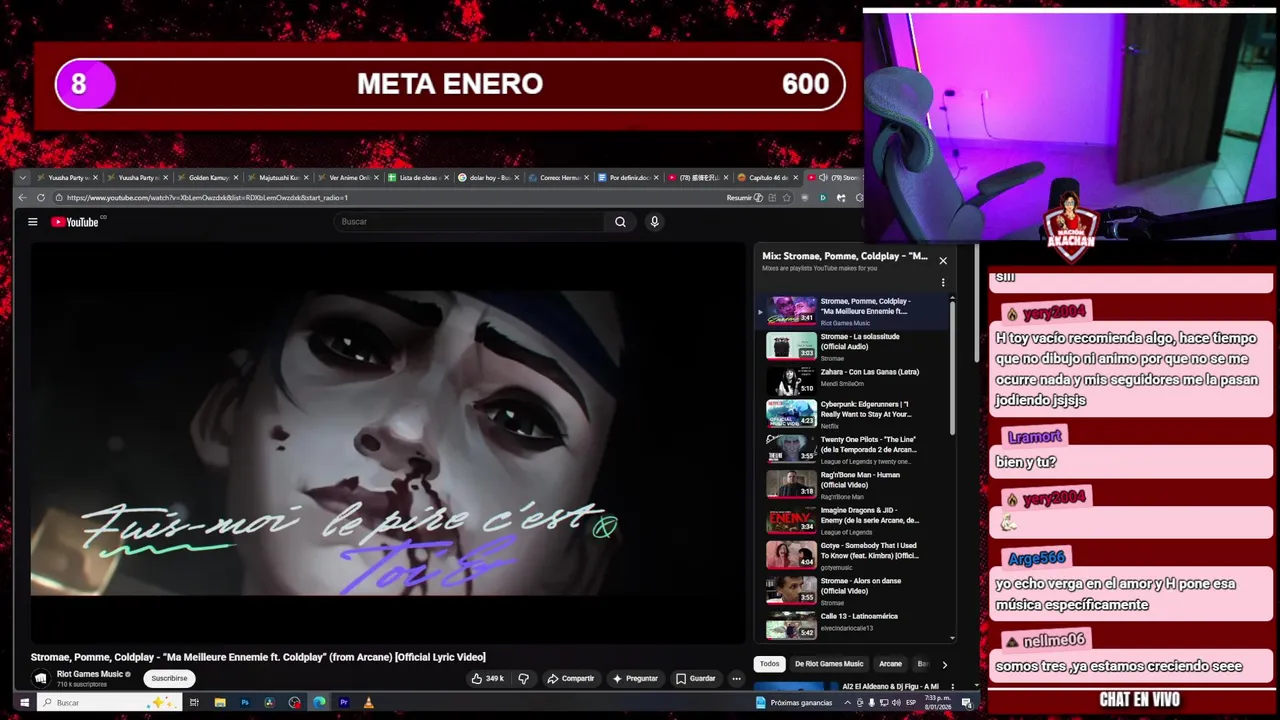Switch to the dolar hoy tab
Image resolution: width=1280 pixels, height=720 pixels.
tap(490, 177)
